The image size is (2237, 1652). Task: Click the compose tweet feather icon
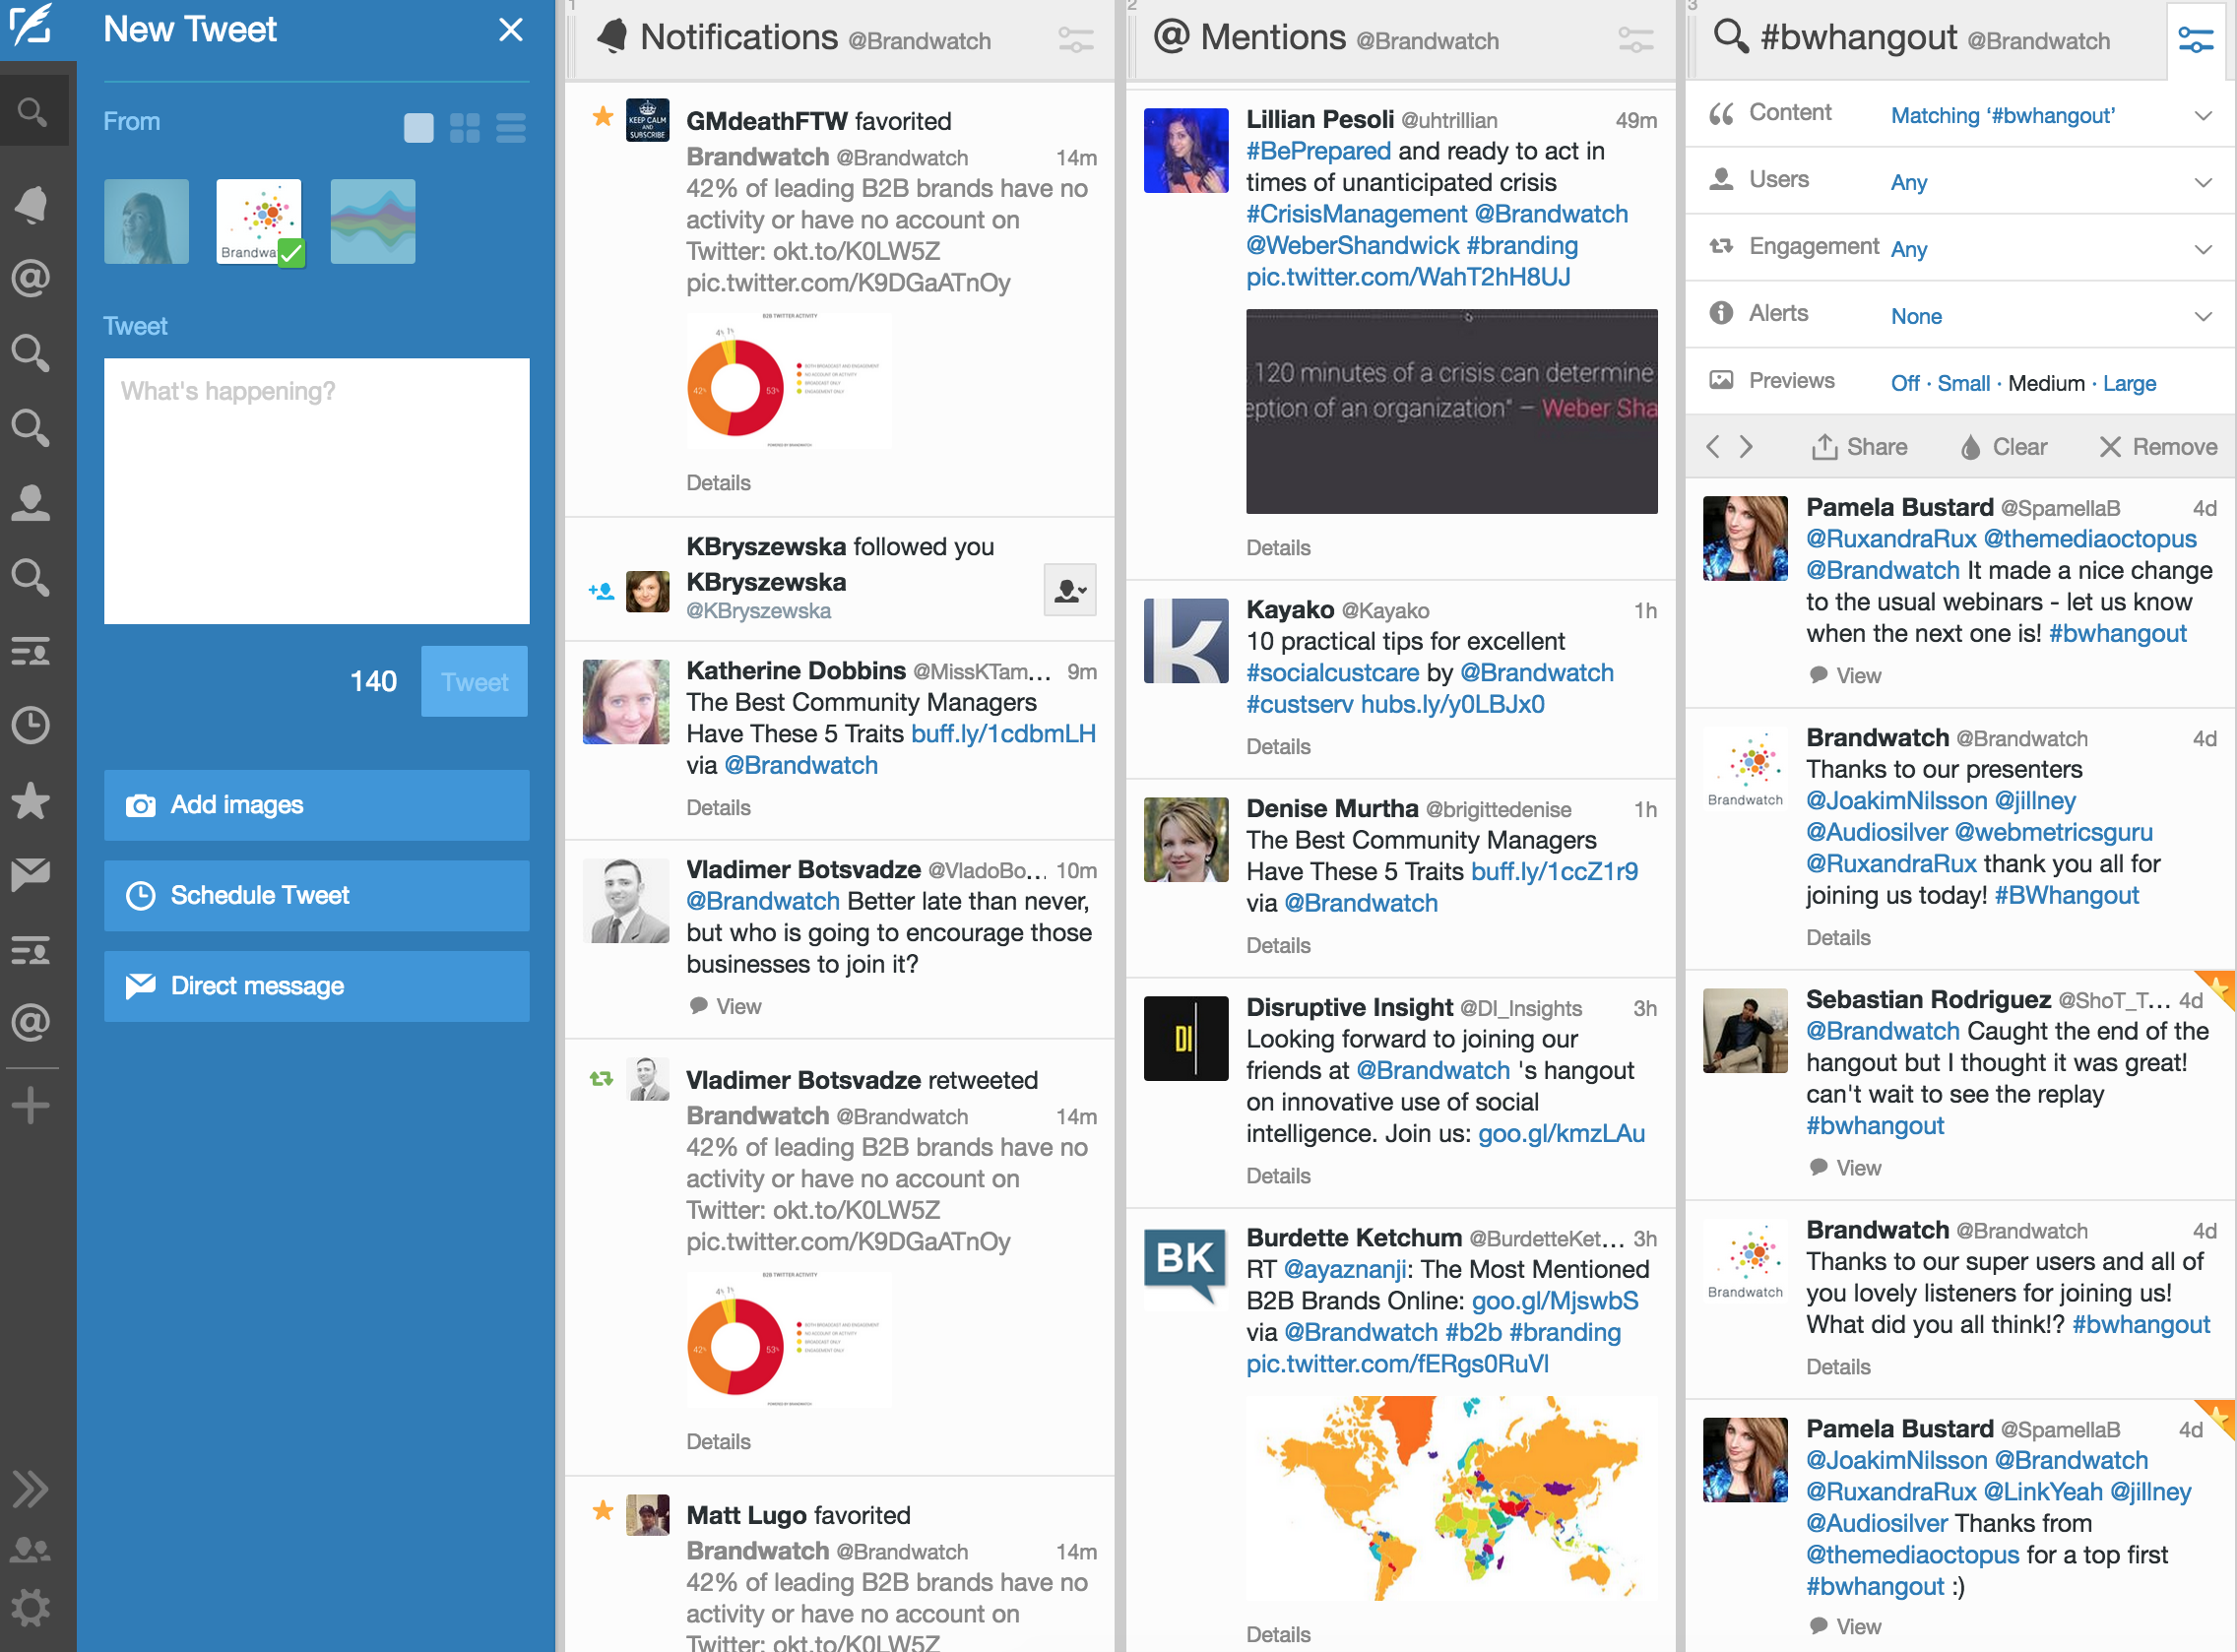31,27
